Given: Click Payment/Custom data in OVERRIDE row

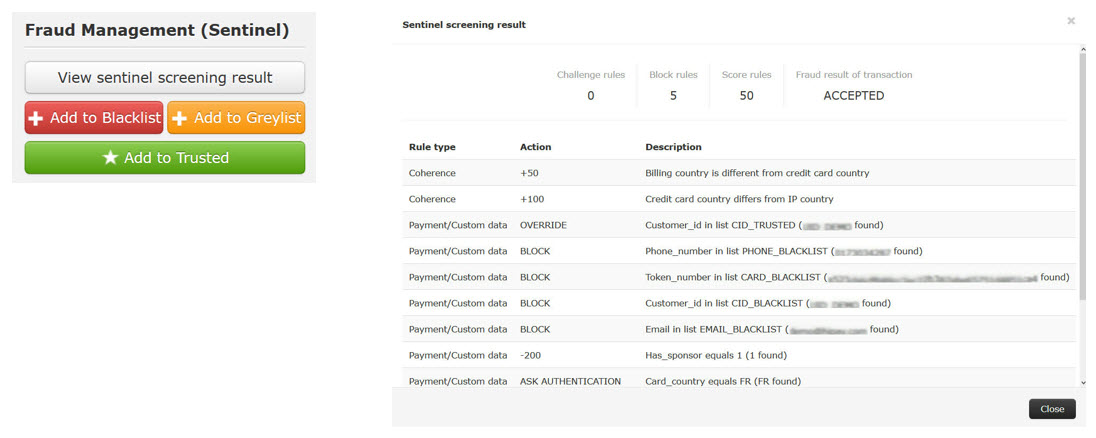Looking at the screenshot, I should pyautogui.click(x=458, y=225).
